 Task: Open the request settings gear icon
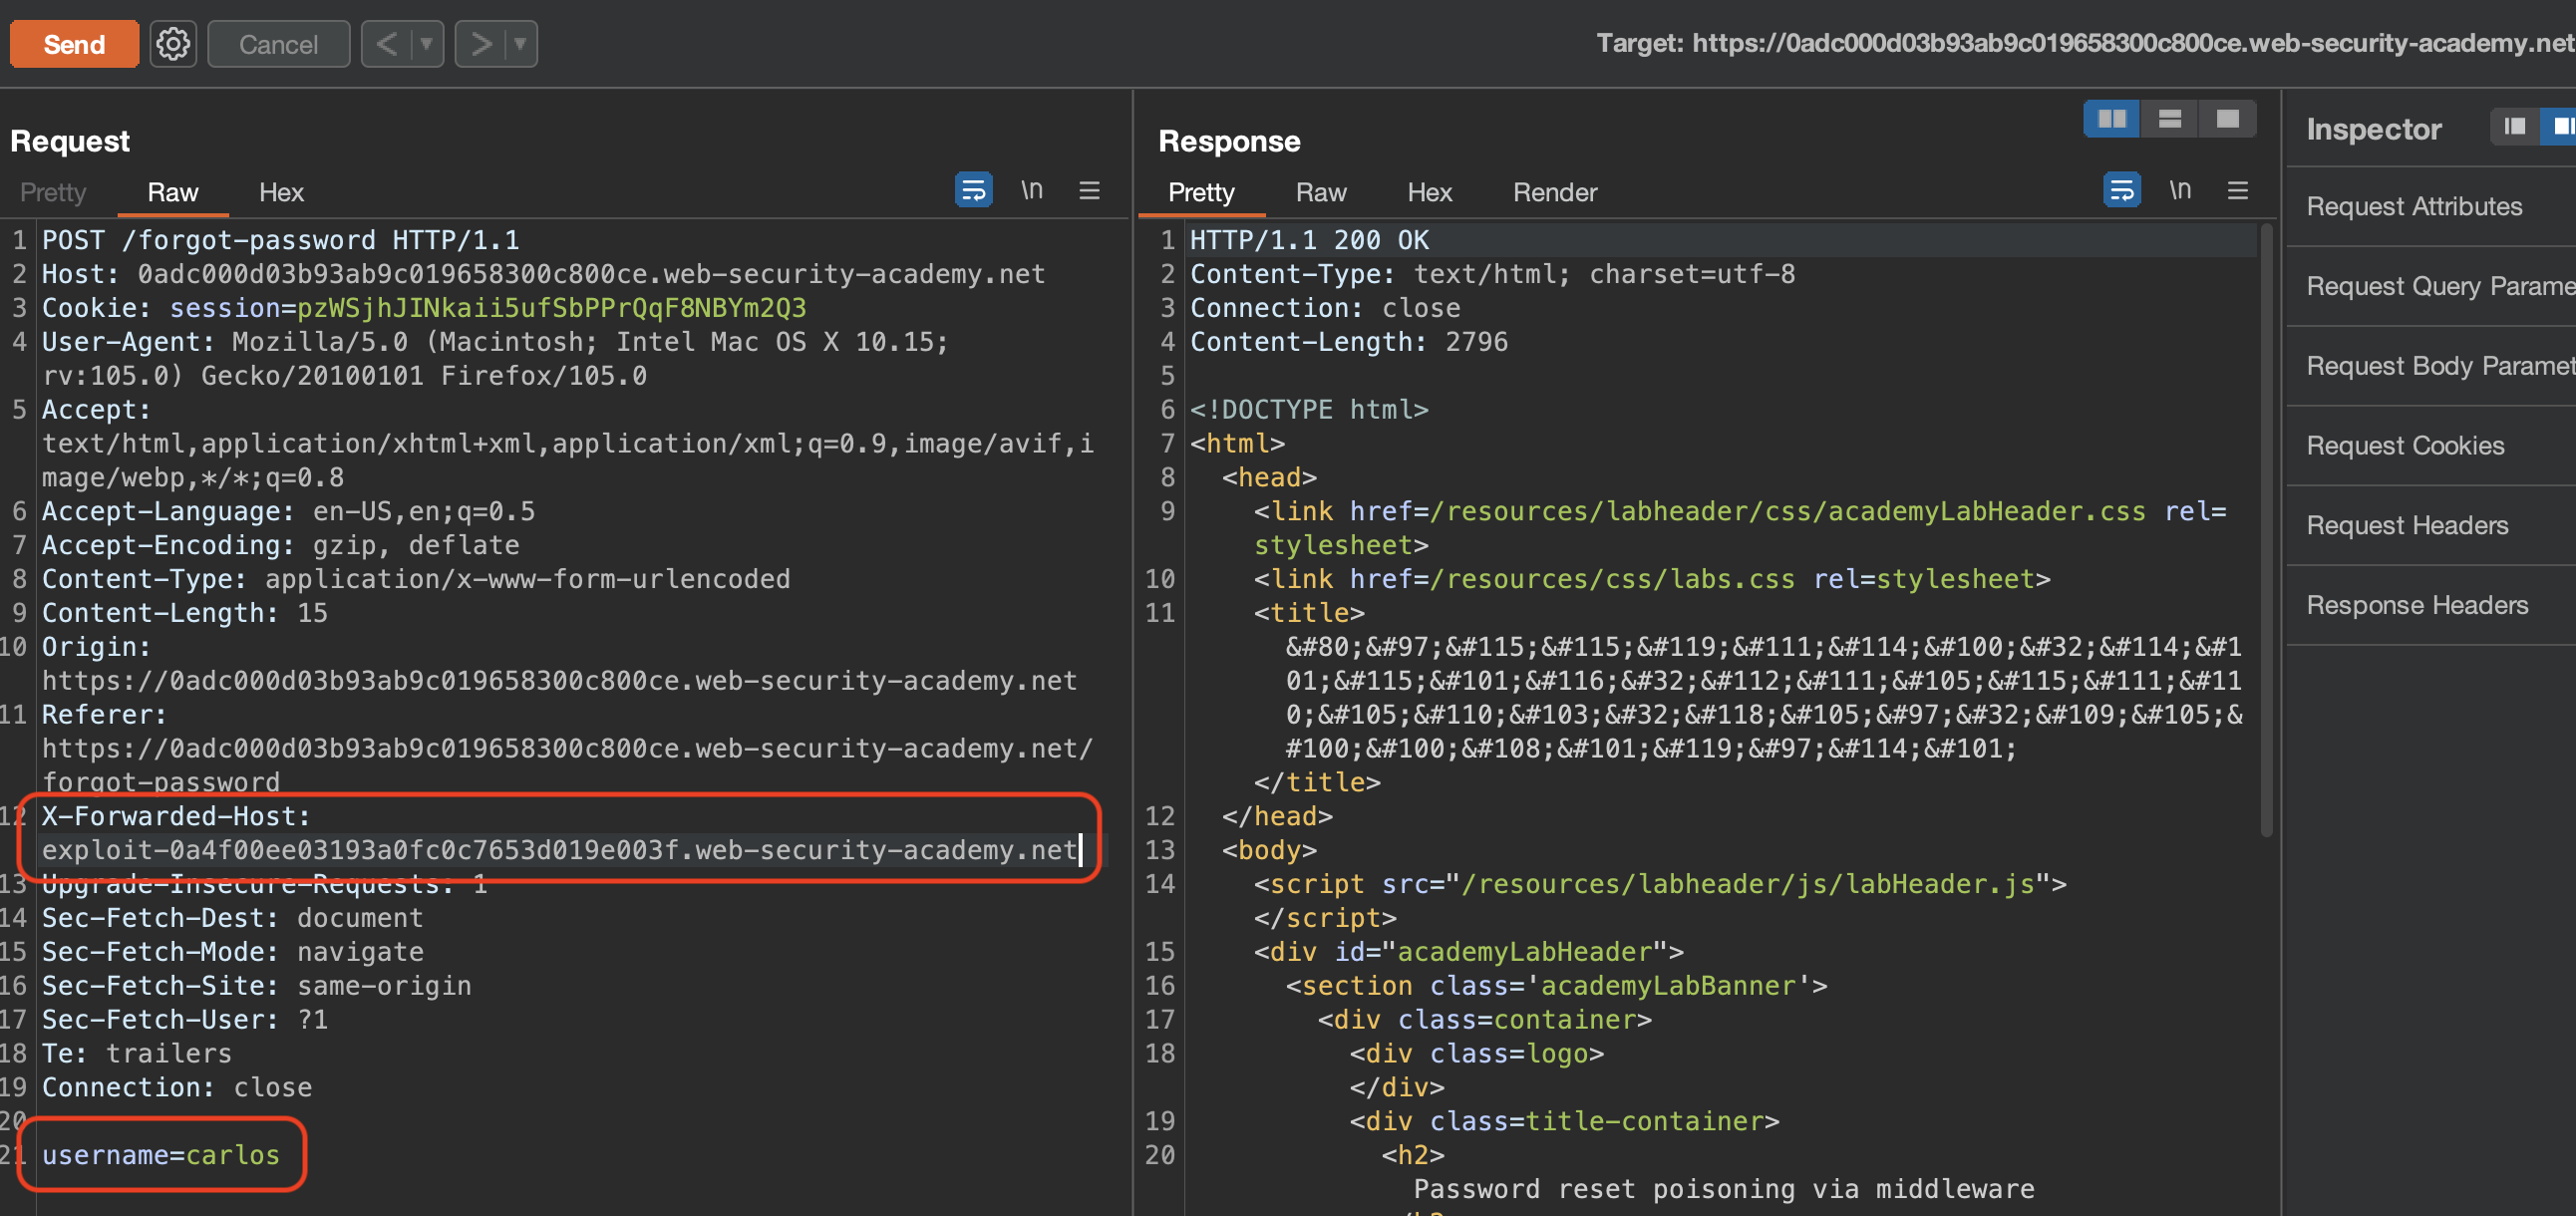(173, 44)
